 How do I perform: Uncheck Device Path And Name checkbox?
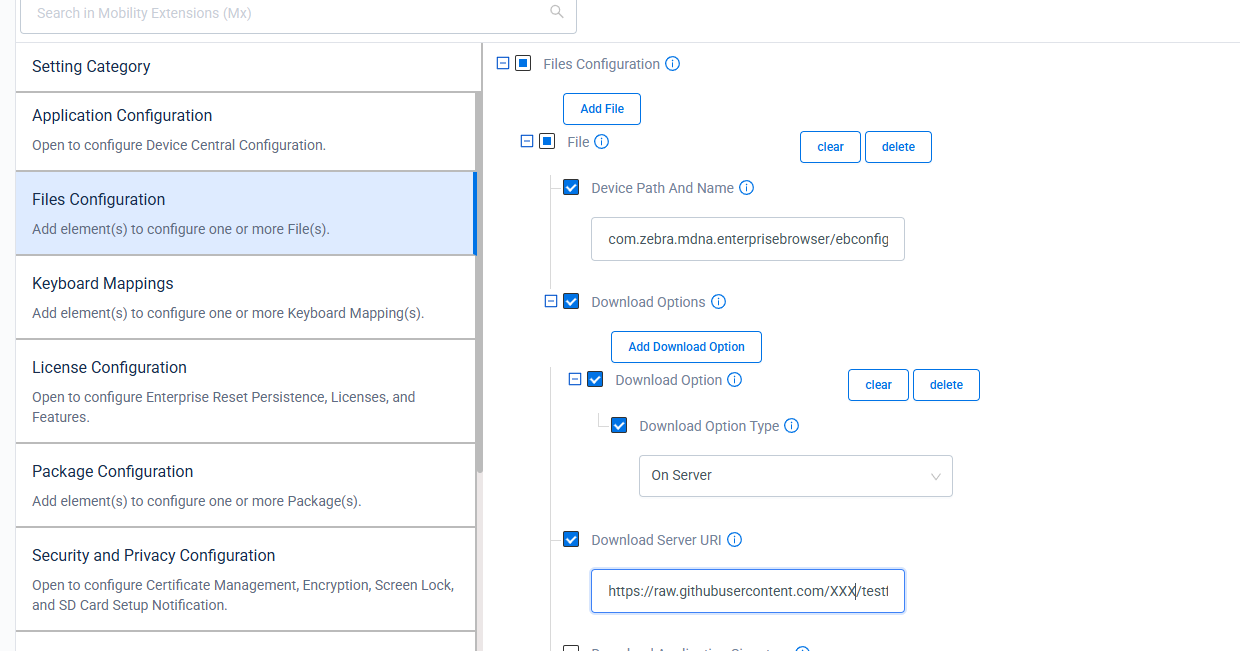point(571,187)
